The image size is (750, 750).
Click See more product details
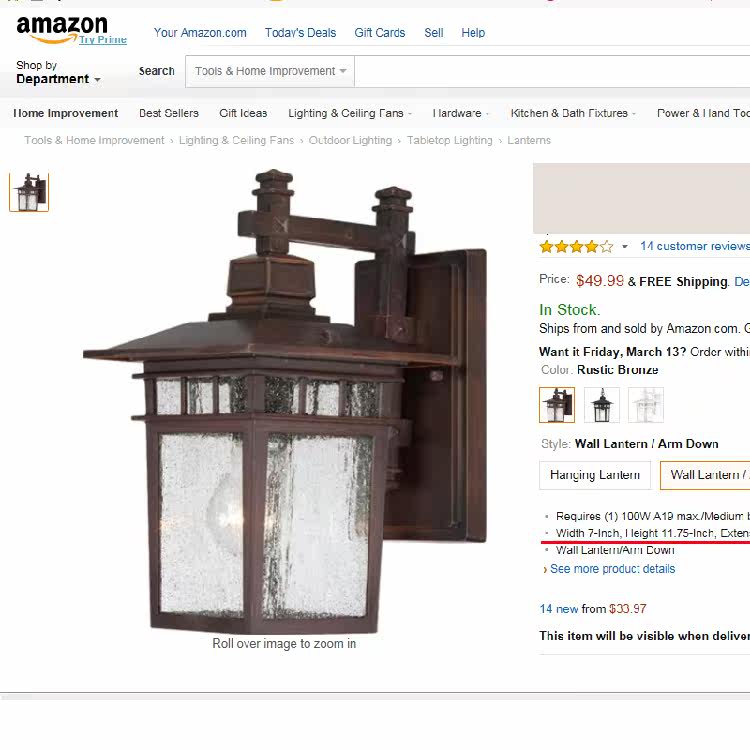[x=612, y=569]
